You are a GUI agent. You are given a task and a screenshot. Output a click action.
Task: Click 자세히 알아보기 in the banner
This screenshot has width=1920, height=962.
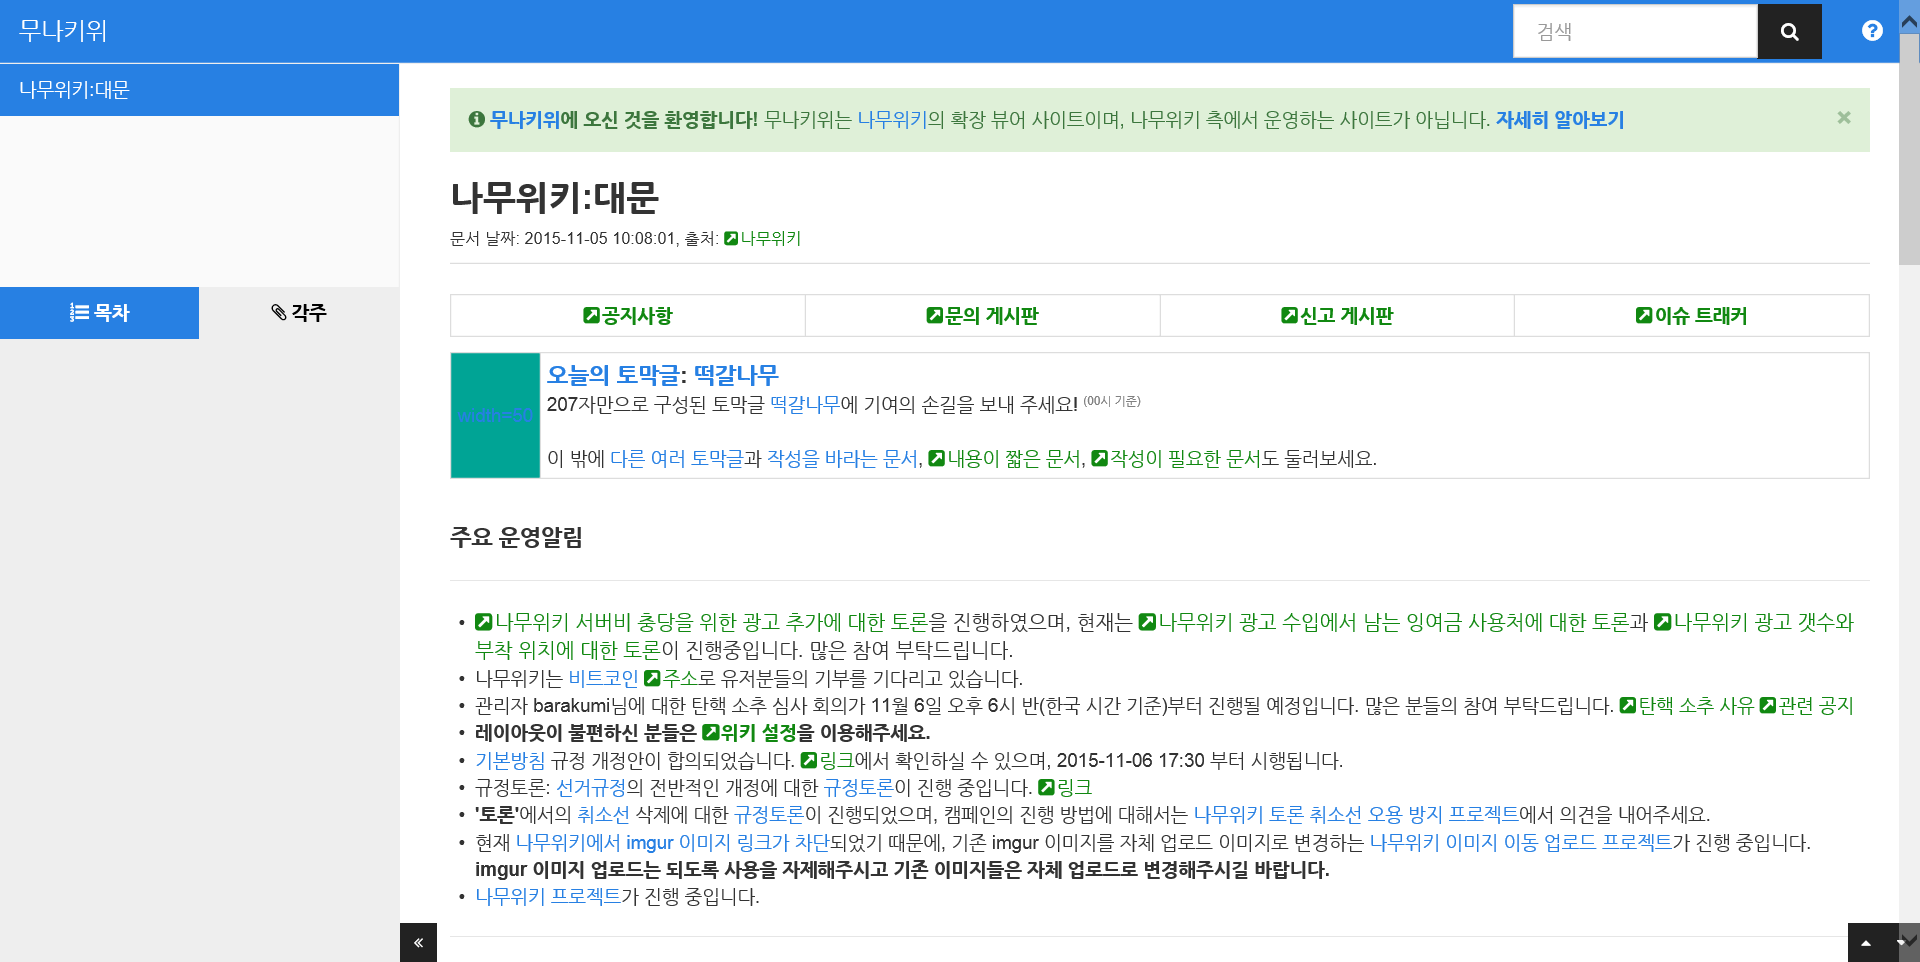pos(1560,120)
